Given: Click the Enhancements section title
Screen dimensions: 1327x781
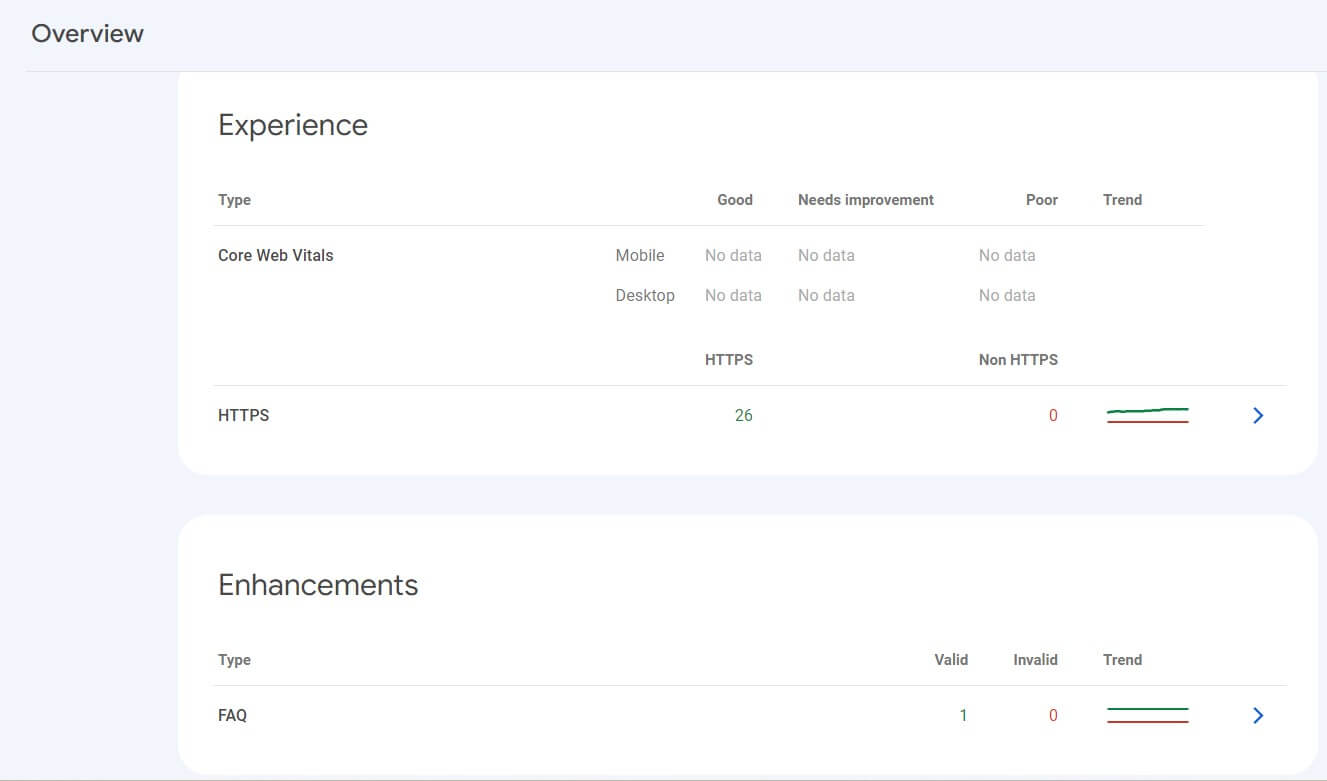Looking at the screenshot, I should coord(318,584).
